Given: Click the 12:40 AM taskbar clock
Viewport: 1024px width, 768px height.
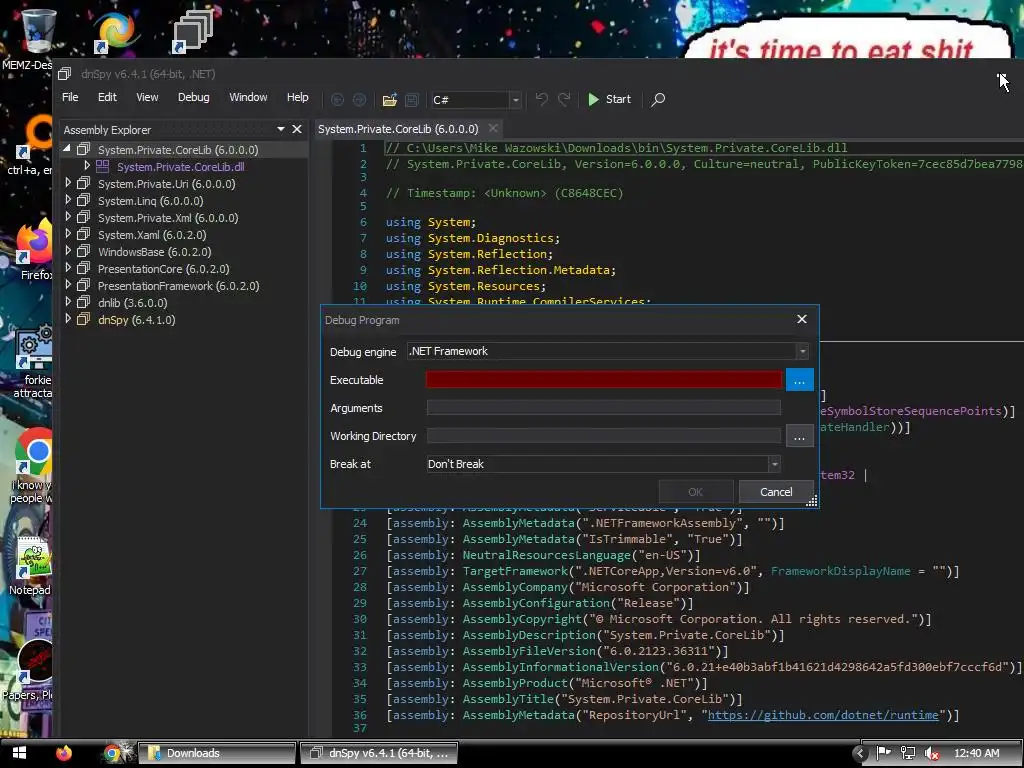Looking at the screenshot, I should [x=976, y=753].
